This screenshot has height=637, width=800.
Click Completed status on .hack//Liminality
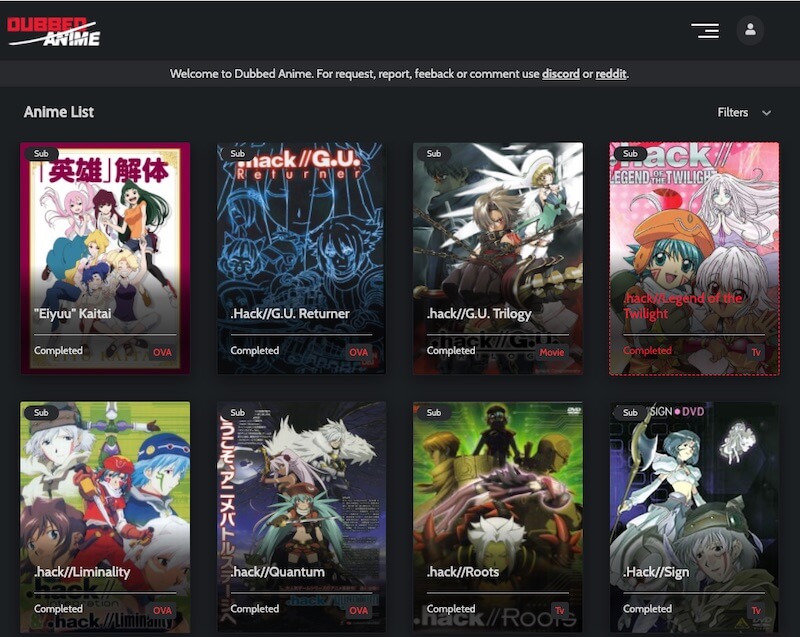pyautogui.click(x=58, y=608)
